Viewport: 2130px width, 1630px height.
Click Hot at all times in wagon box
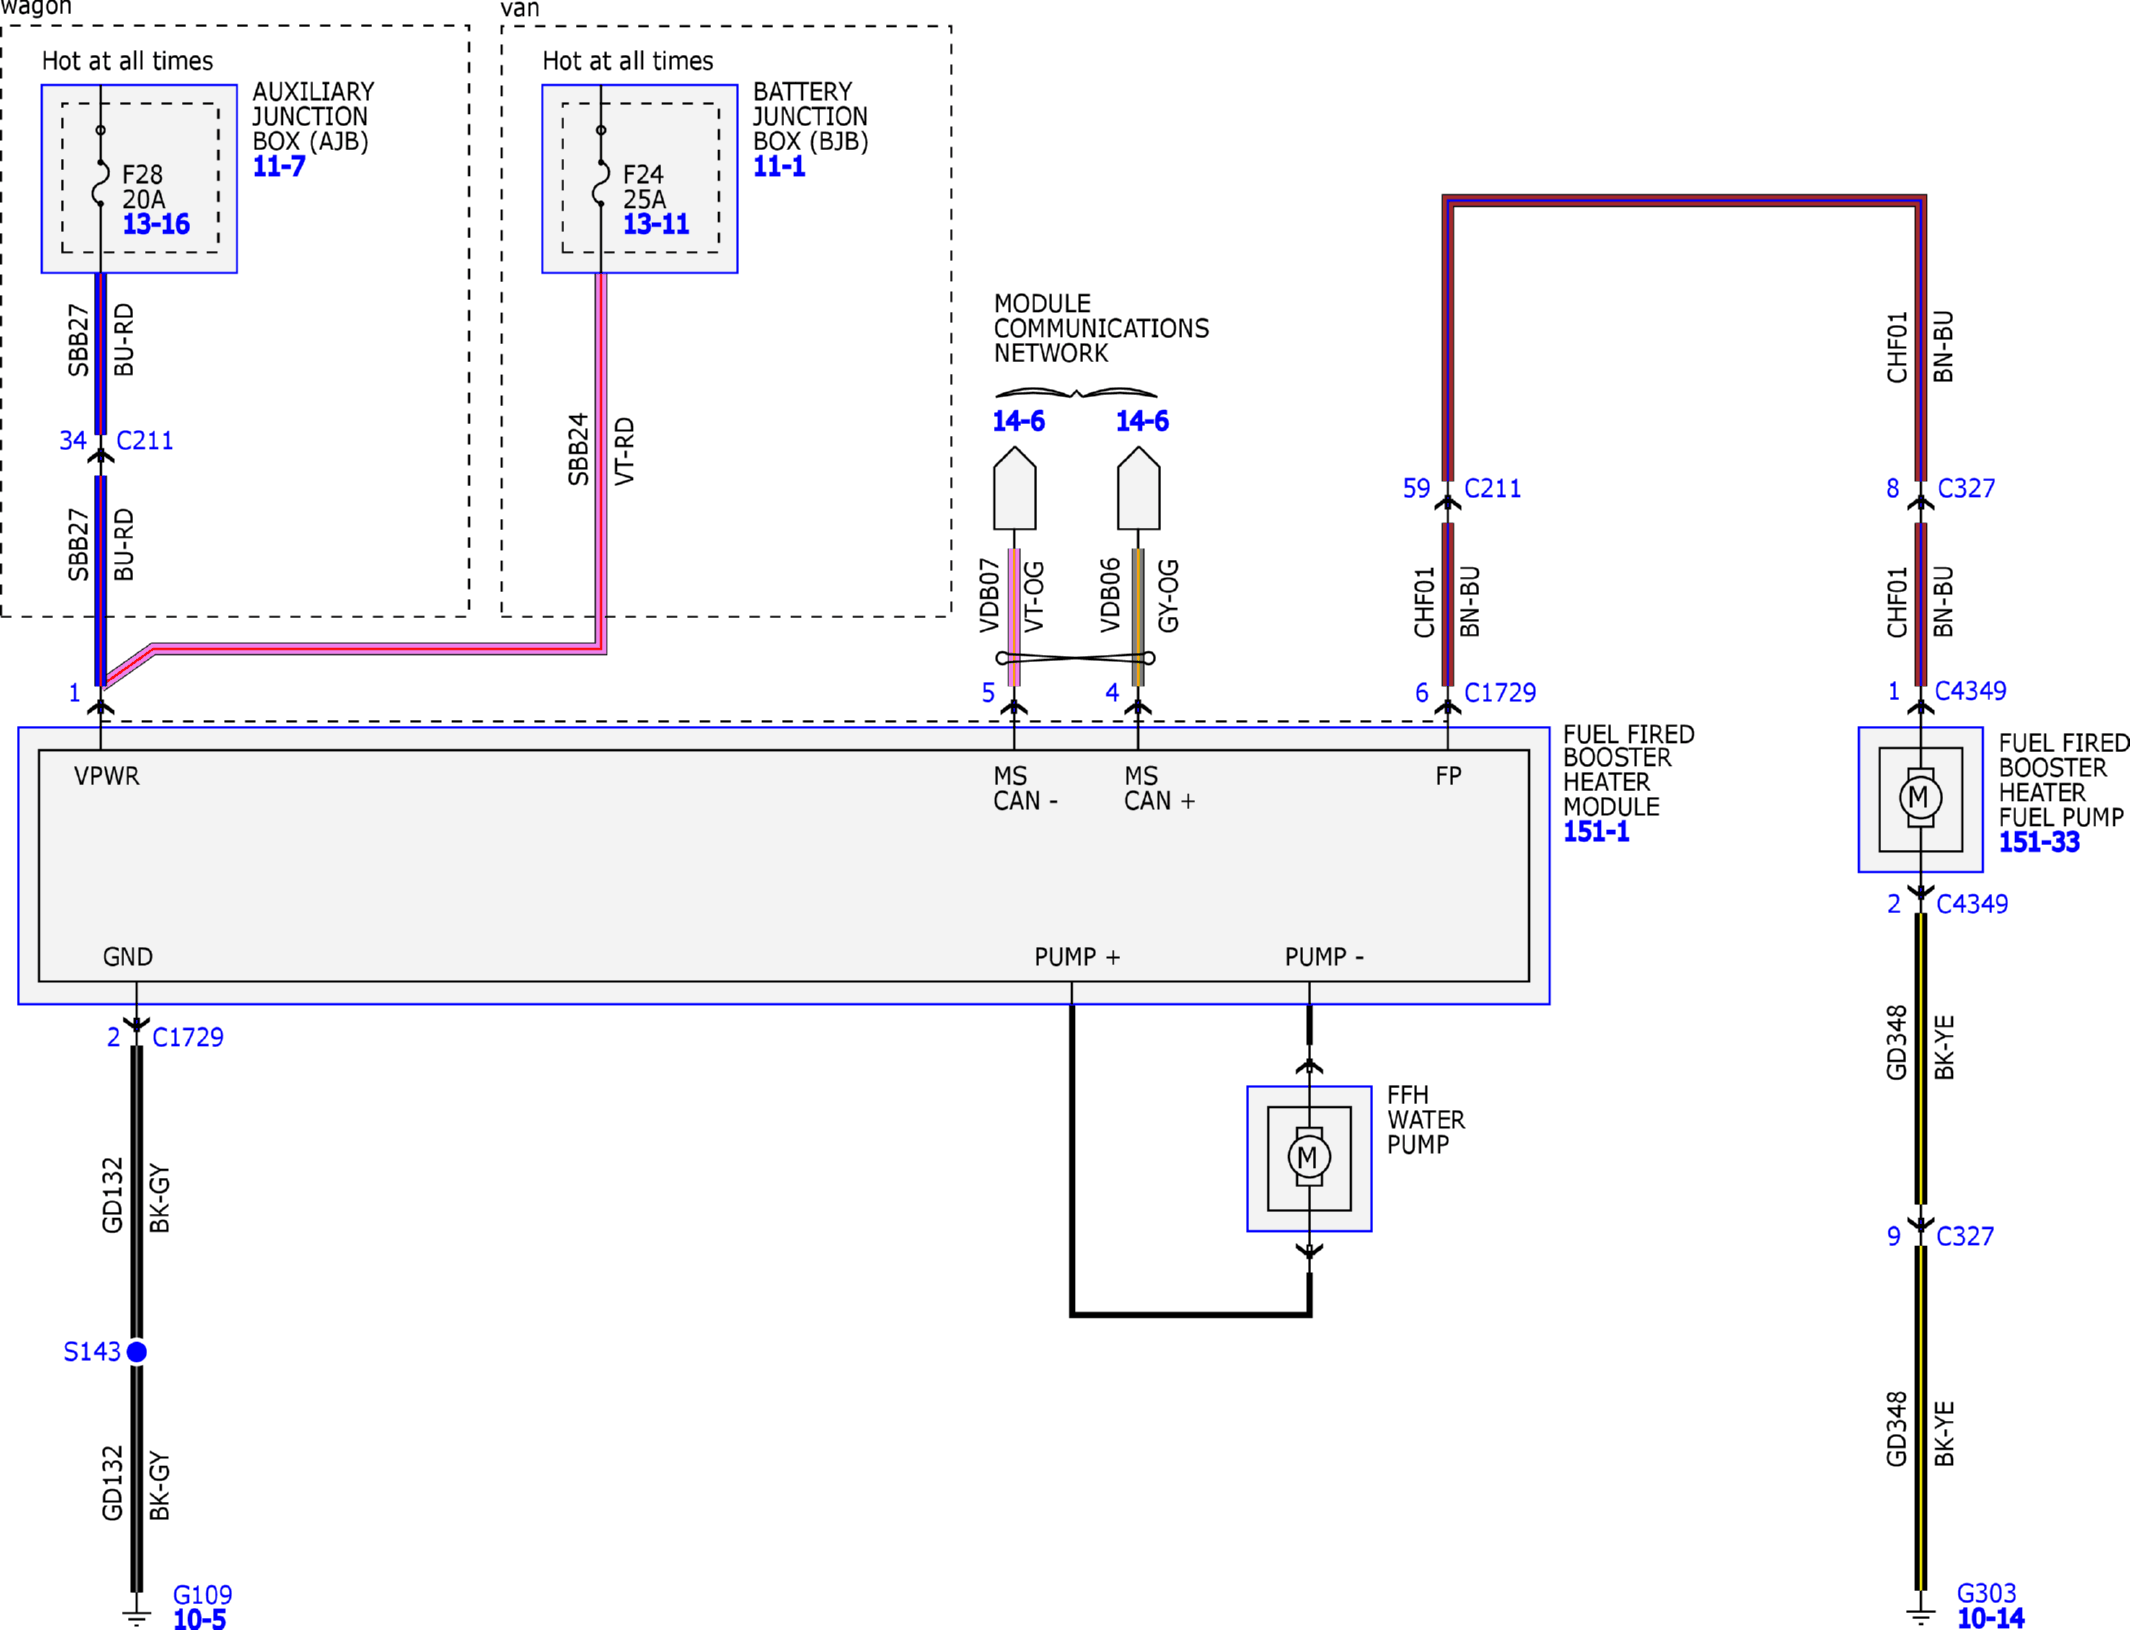(x=127, y=61)
